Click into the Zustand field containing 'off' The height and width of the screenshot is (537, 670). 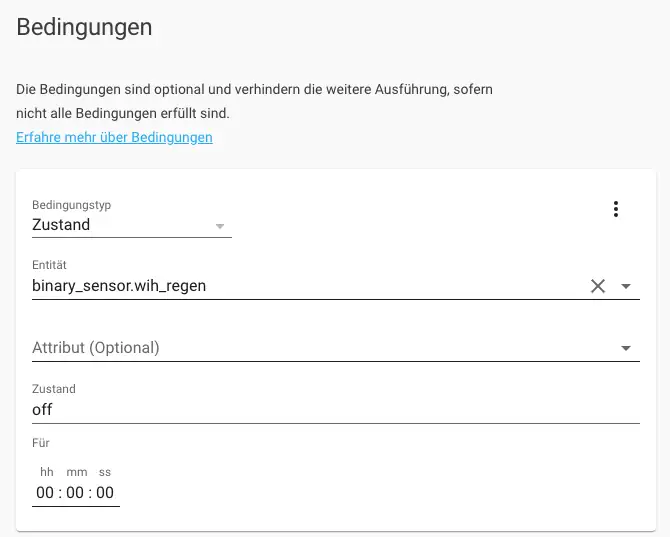point(300,409)
